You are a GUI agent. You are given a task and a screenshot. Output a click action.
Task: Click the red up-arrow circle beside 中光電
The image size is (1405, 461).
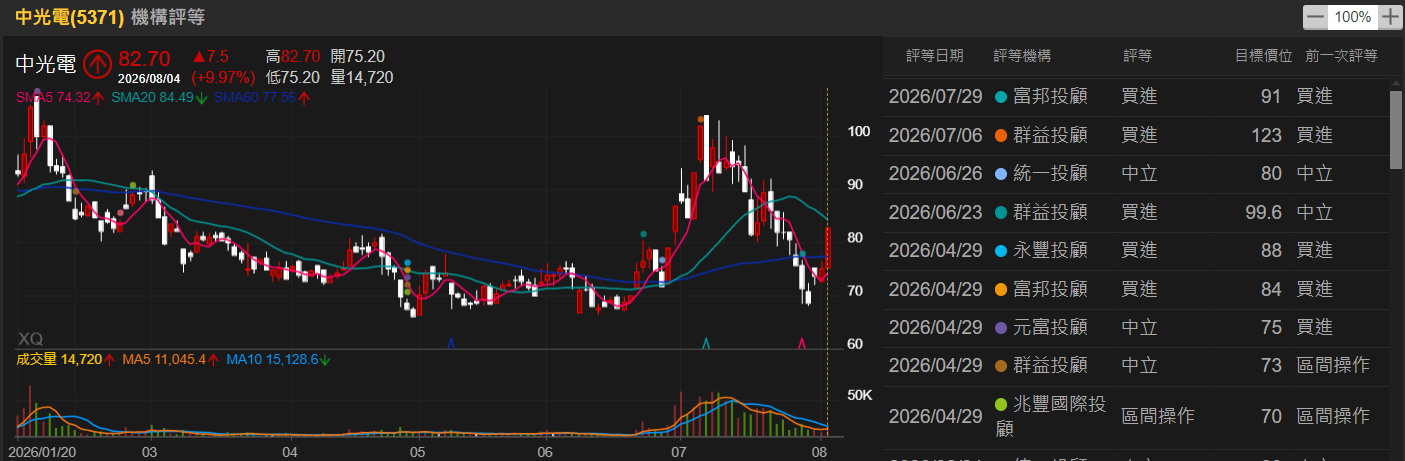[97, 64]
